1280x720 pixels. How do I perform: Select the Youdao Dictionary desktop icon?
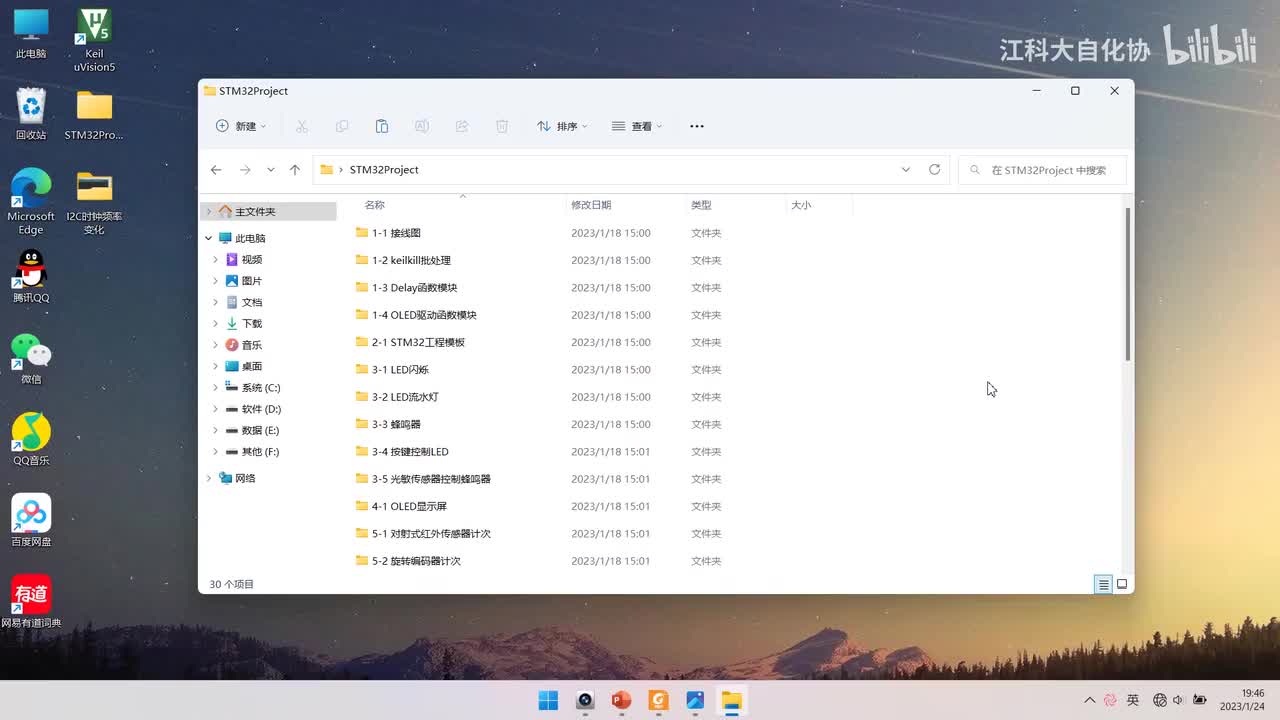coord(31,601)
